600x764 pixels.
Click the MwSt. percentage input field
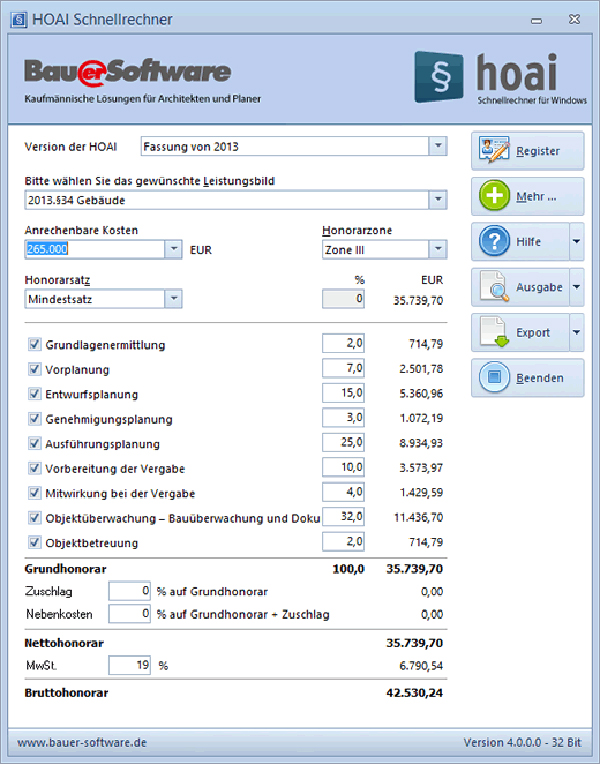click(x=130, y=663)
